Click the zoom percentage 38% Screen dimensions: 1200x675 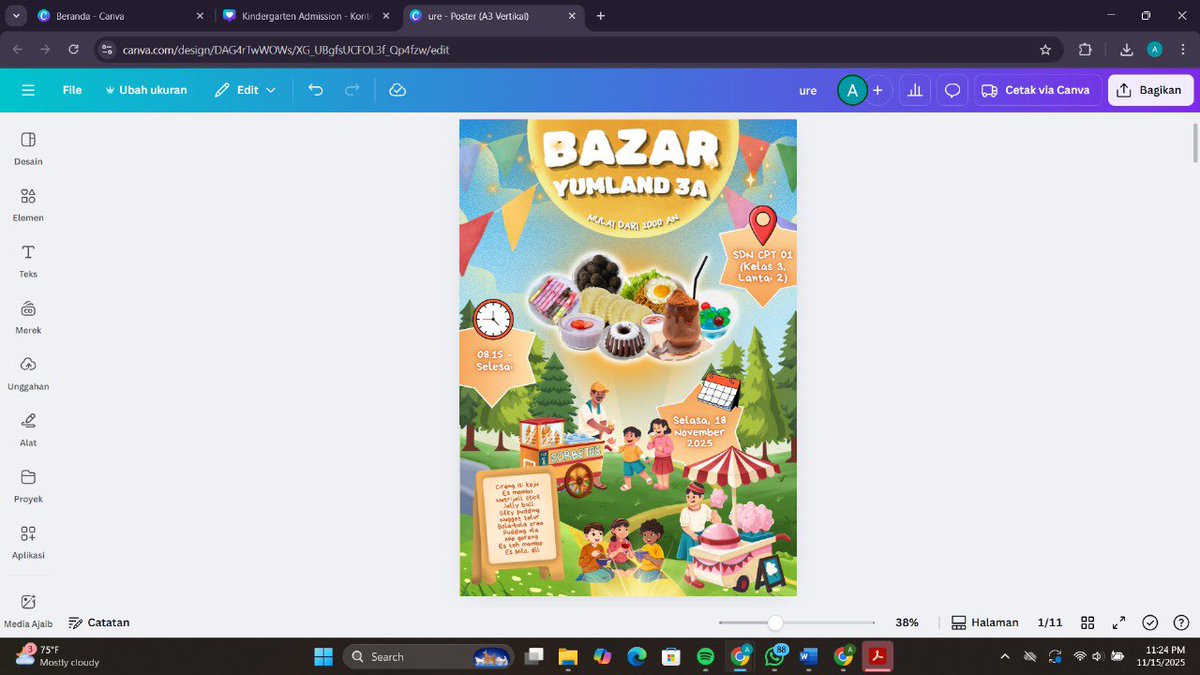[x=907, y=622]
